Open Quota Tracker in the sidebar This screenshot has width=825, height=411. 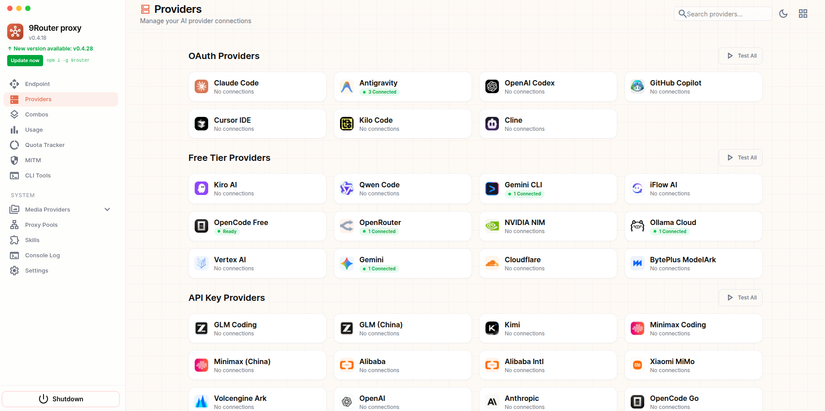(x=61, y=145)
